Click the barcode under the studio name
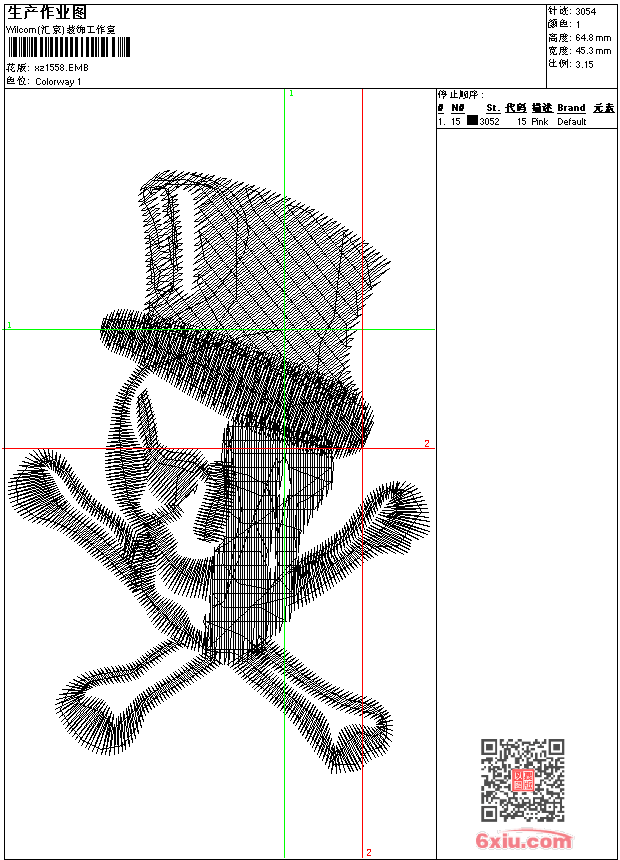This screenshot has width=620, height=860. point(69,47)
